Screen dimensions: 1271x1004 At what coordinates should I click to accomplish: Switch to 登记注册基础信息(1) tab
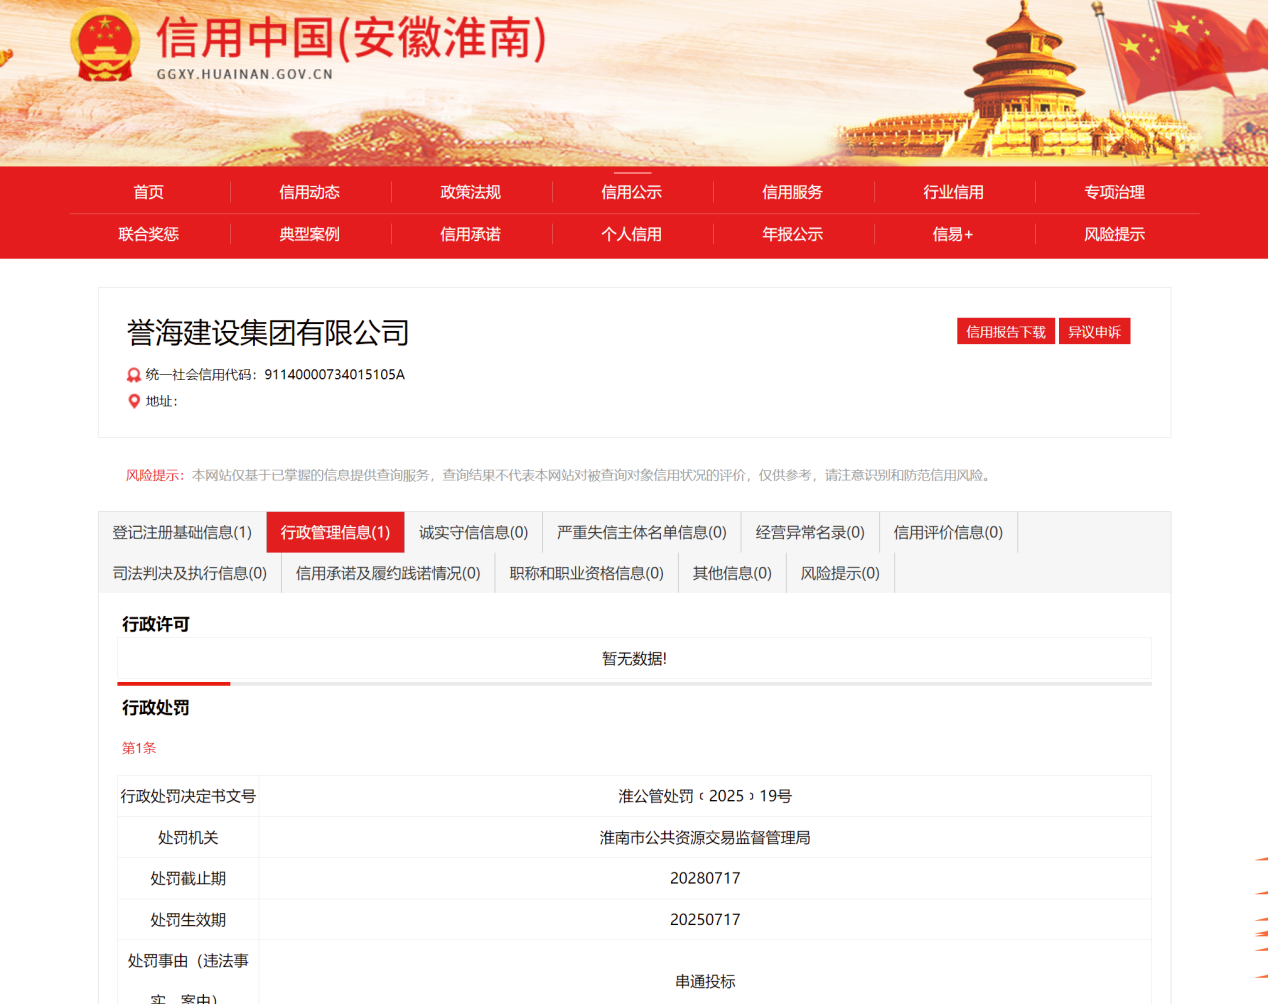pyautogui.click(x=182, y=532)
